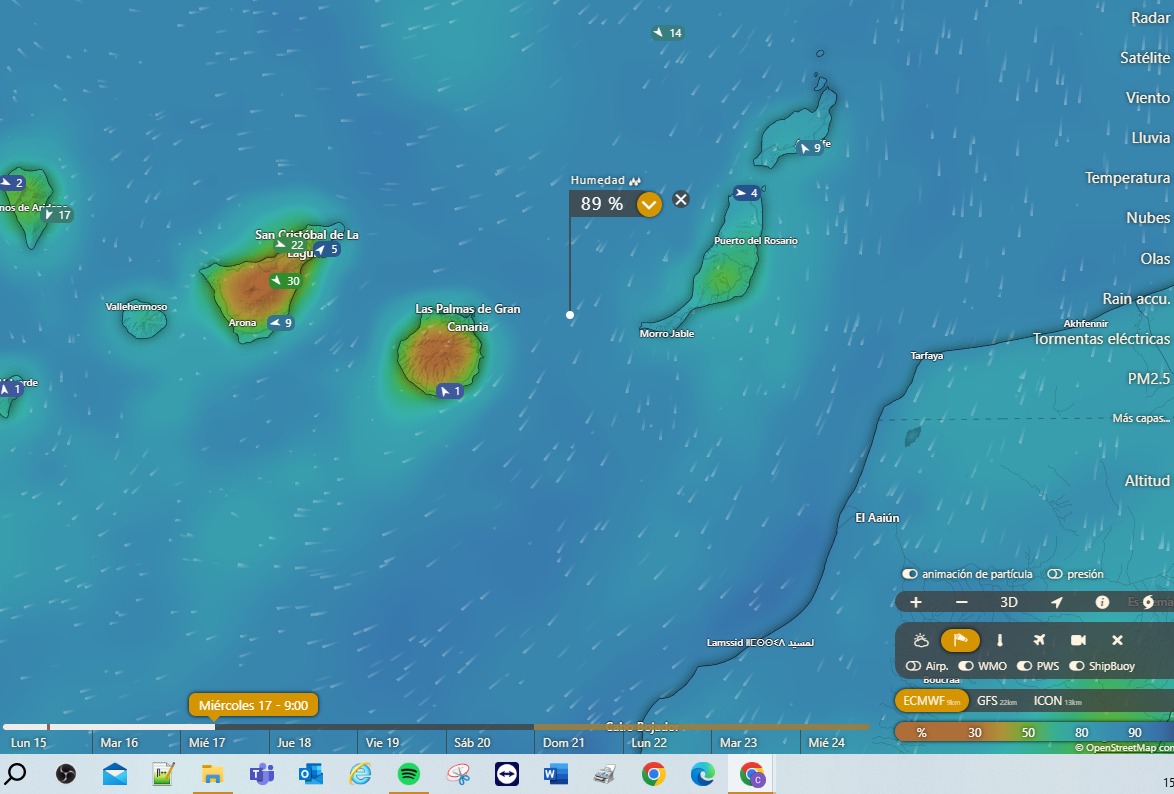Click the Miércoles 17 - 9:00 time handle

click(253, 706)
